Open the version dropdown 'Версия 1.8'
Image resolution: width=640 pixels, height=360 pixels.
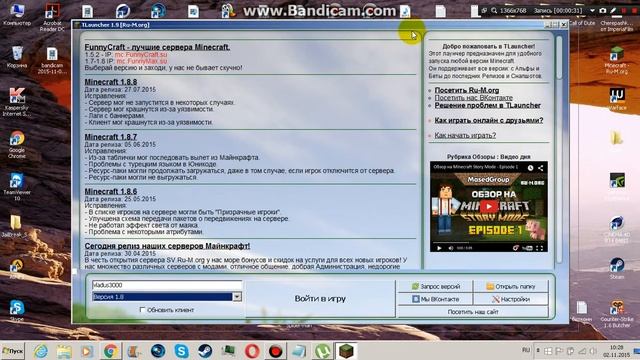tap(167, 297)
